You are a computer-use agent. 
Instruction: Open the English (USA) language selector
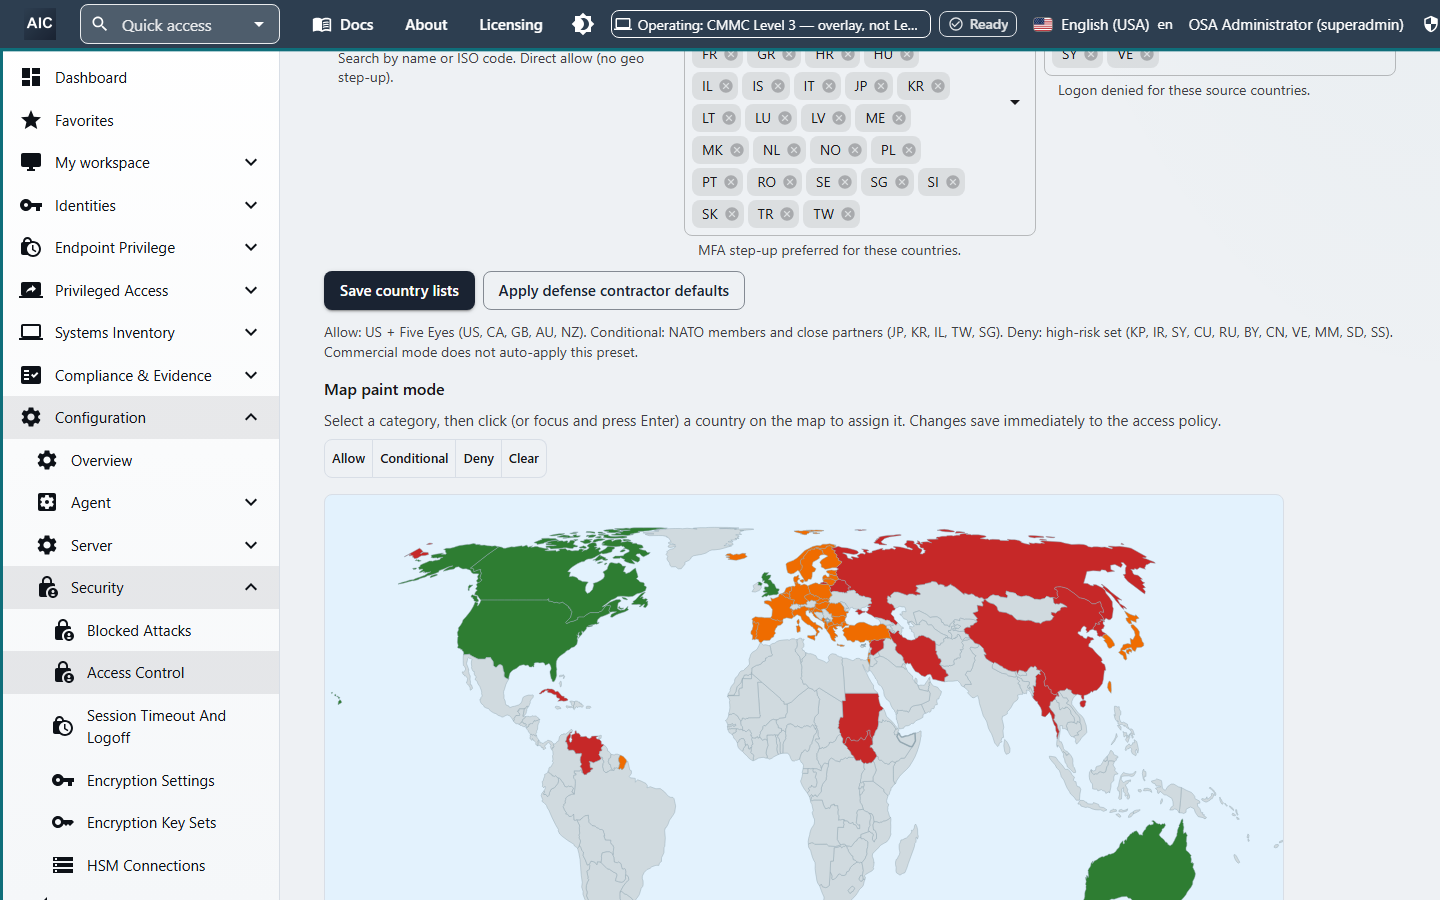point(1103,24)
